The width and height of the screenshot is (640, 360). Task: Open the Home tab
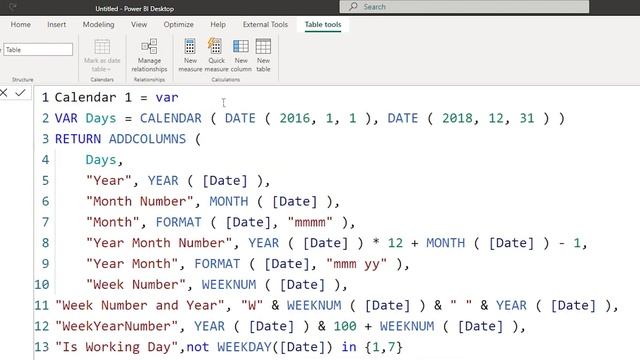20,24
